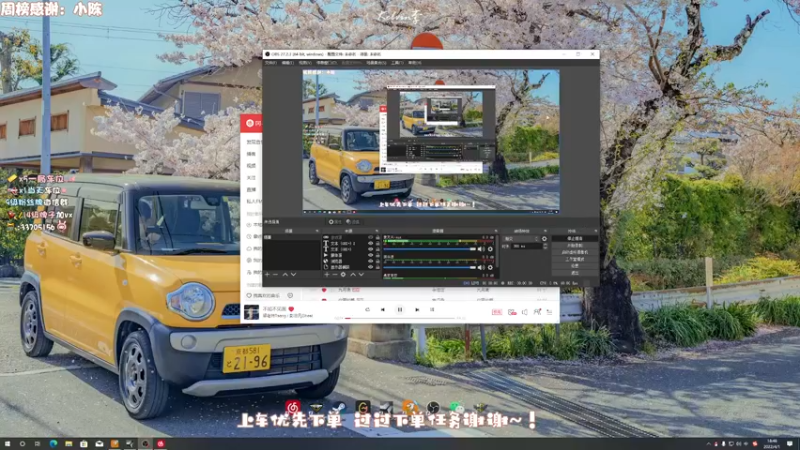The image size is (800, 450).
Task: Hide the 文本 (GDI+) 2 source
Action: click(370, 243)
